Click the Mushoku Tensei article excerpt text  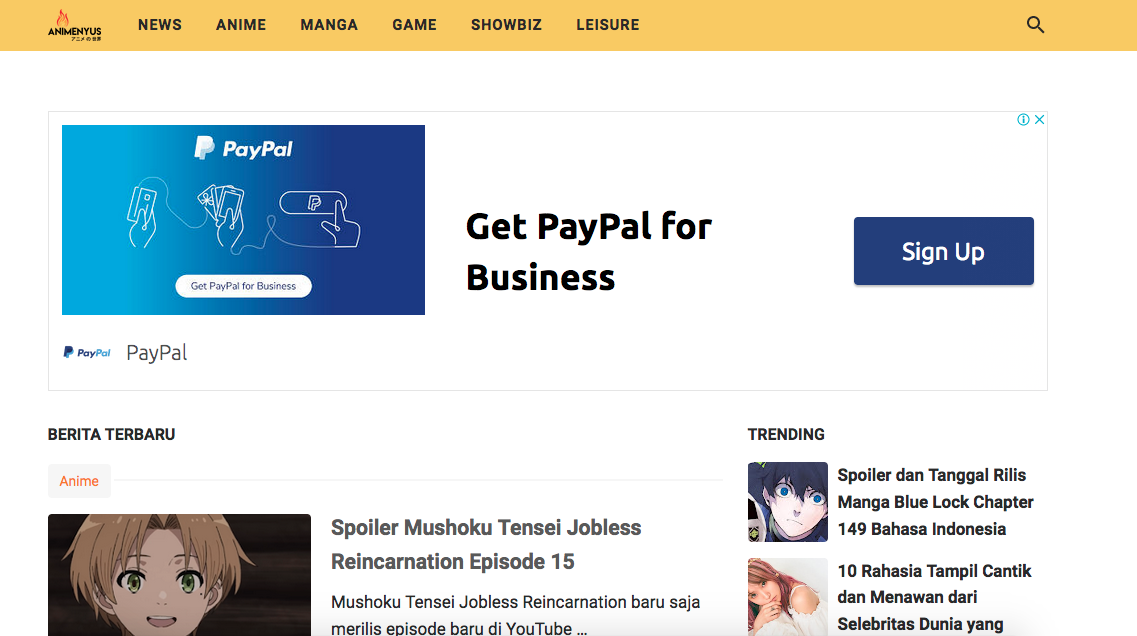516,615
